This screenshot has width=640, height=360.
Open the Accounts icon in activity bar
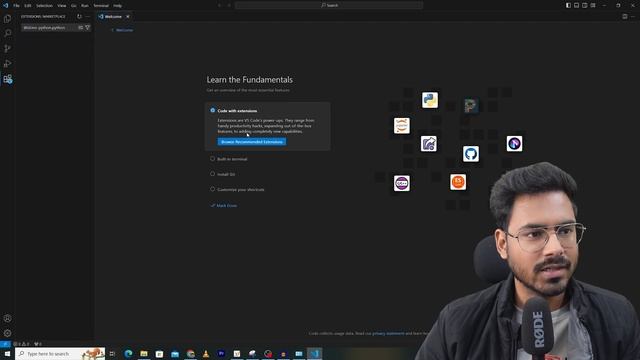click(7, 318)
